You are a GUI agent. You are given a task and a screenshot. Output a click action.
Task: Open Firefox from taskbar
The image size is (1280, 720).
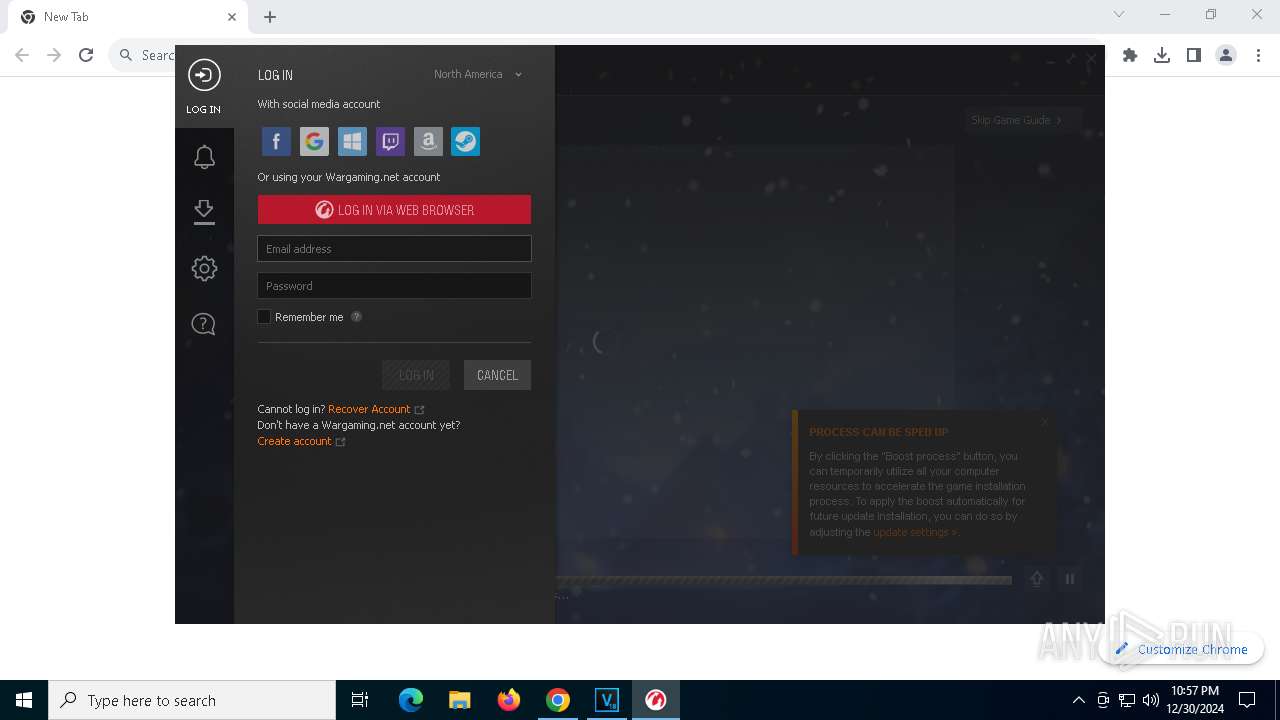509,700
